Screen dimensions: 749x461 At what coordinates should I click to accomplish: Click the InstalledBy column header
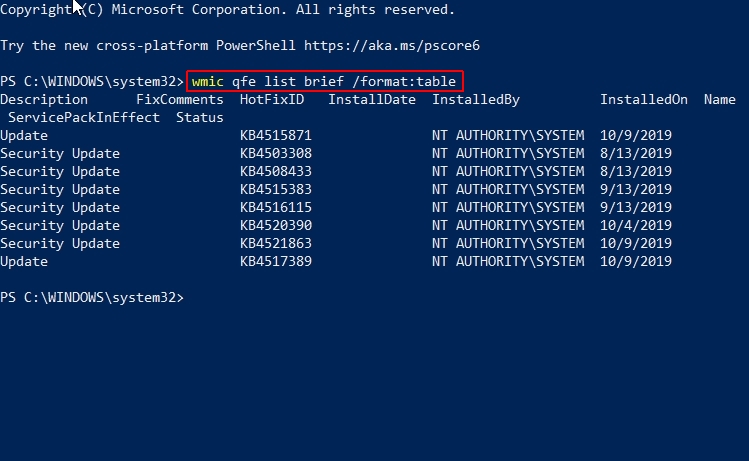pos(476,100)
